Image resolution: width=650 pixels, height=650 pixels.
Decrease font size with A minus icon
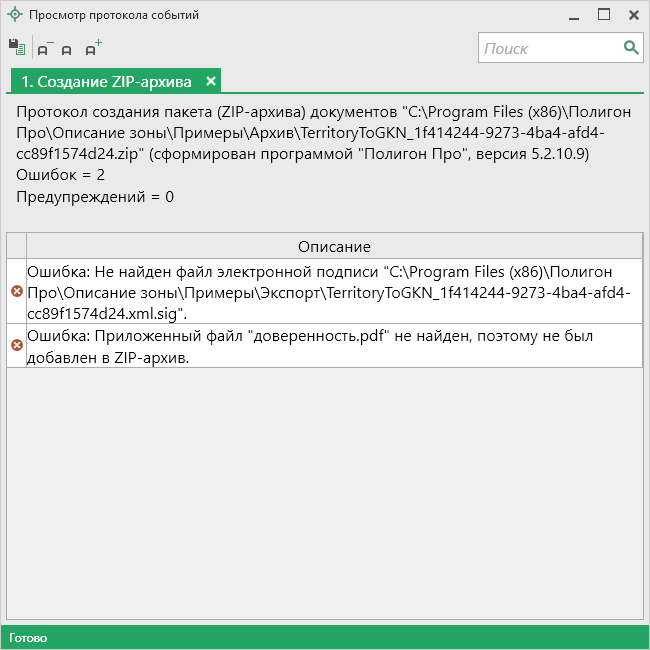(x=44, y=48)
